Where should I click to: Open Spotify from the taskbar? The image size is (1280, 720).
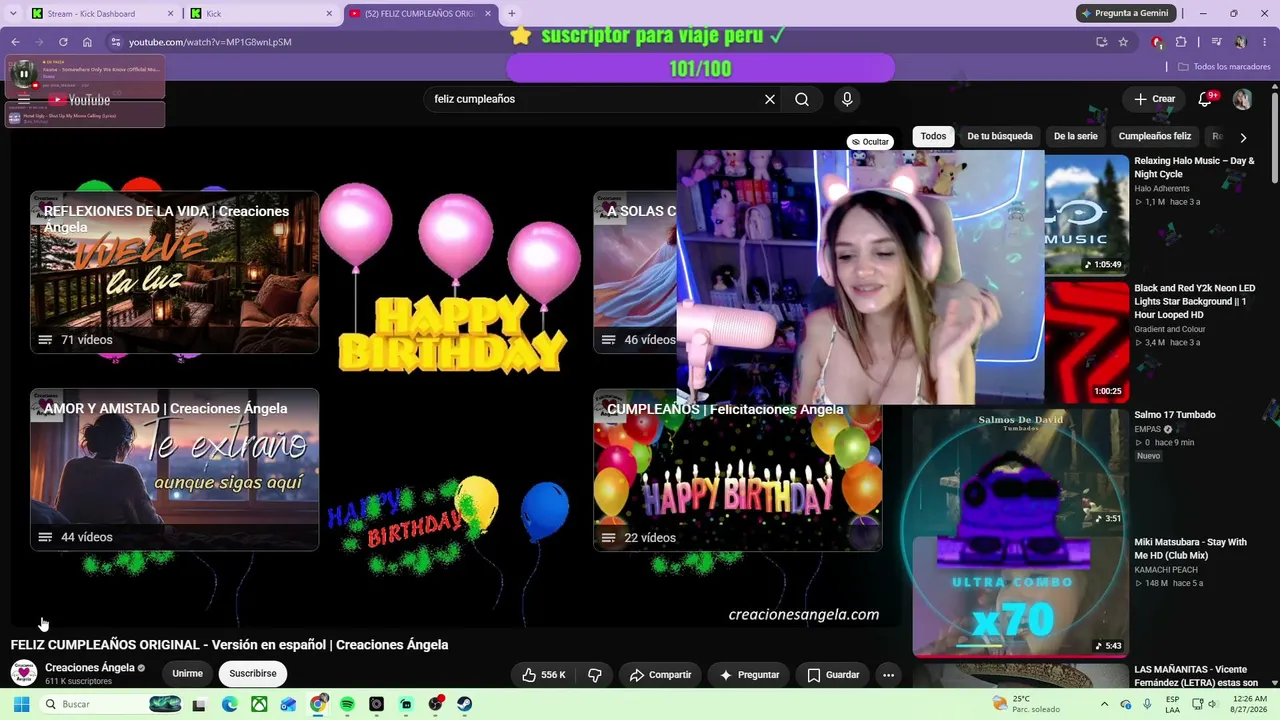coord(347,704)
